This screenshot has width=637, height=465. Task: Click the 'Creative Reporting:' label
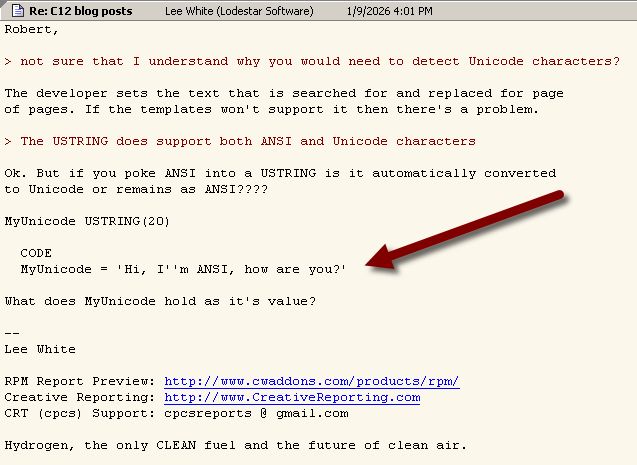coord(80,397)
